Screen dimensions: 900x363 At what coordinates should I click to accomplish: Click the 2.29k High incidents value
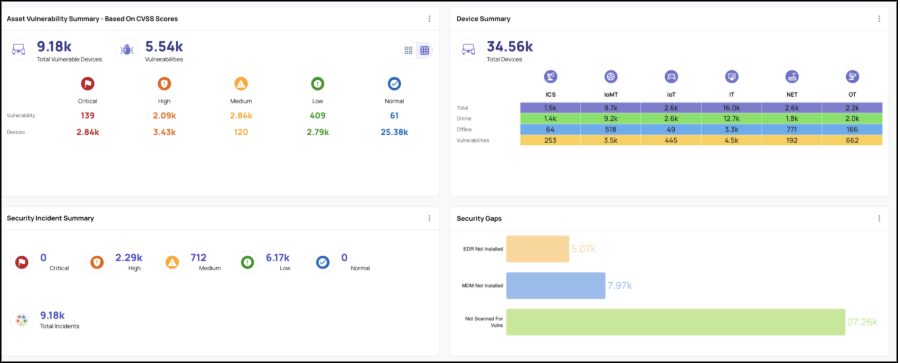(129, 258)
